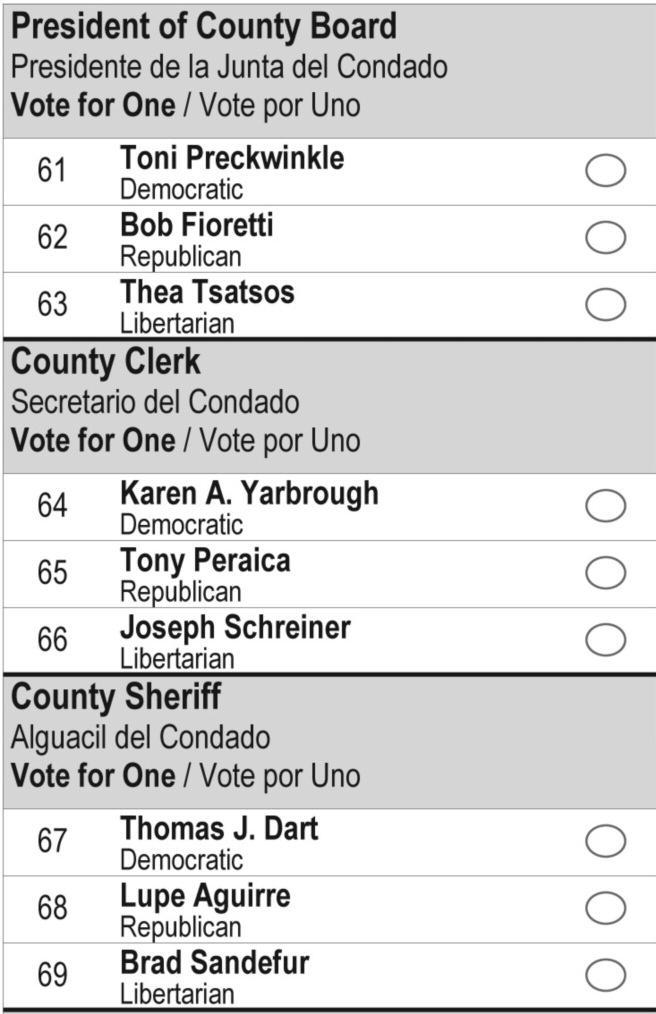Click the Brad Sandefur name text
Image resolution: width=656 pixels, height=1014 pixels.
coord(214,963)
